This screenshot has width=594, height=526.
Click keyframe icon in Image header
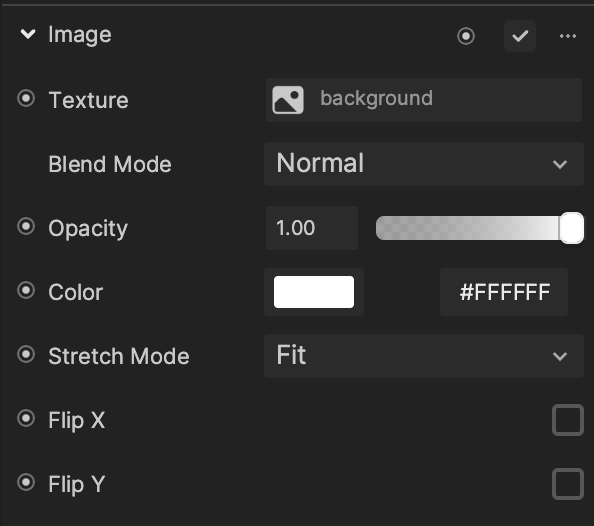(x=466, y=36)
